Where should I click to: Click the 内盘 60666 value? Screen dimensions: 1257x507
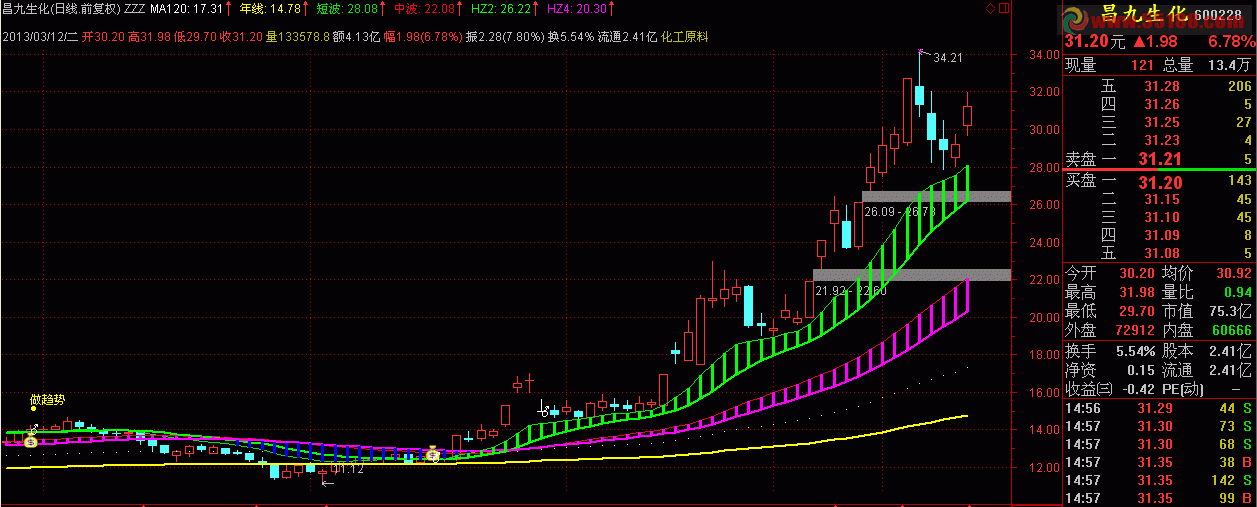pyautogui.click(x=1232, y=331)
